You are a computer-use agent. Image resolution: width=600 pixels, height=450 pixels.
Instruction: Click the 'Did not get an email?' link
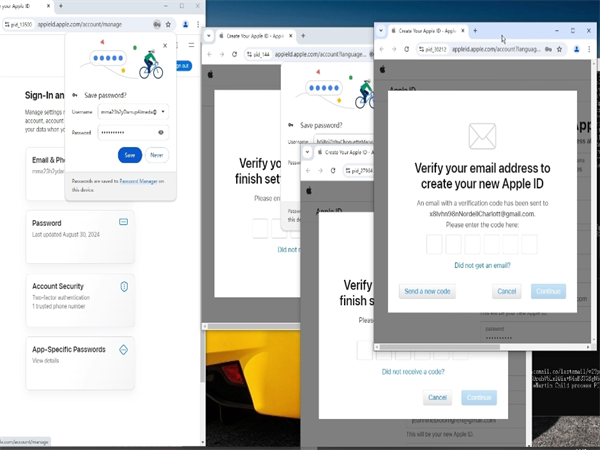pos(482,265)
